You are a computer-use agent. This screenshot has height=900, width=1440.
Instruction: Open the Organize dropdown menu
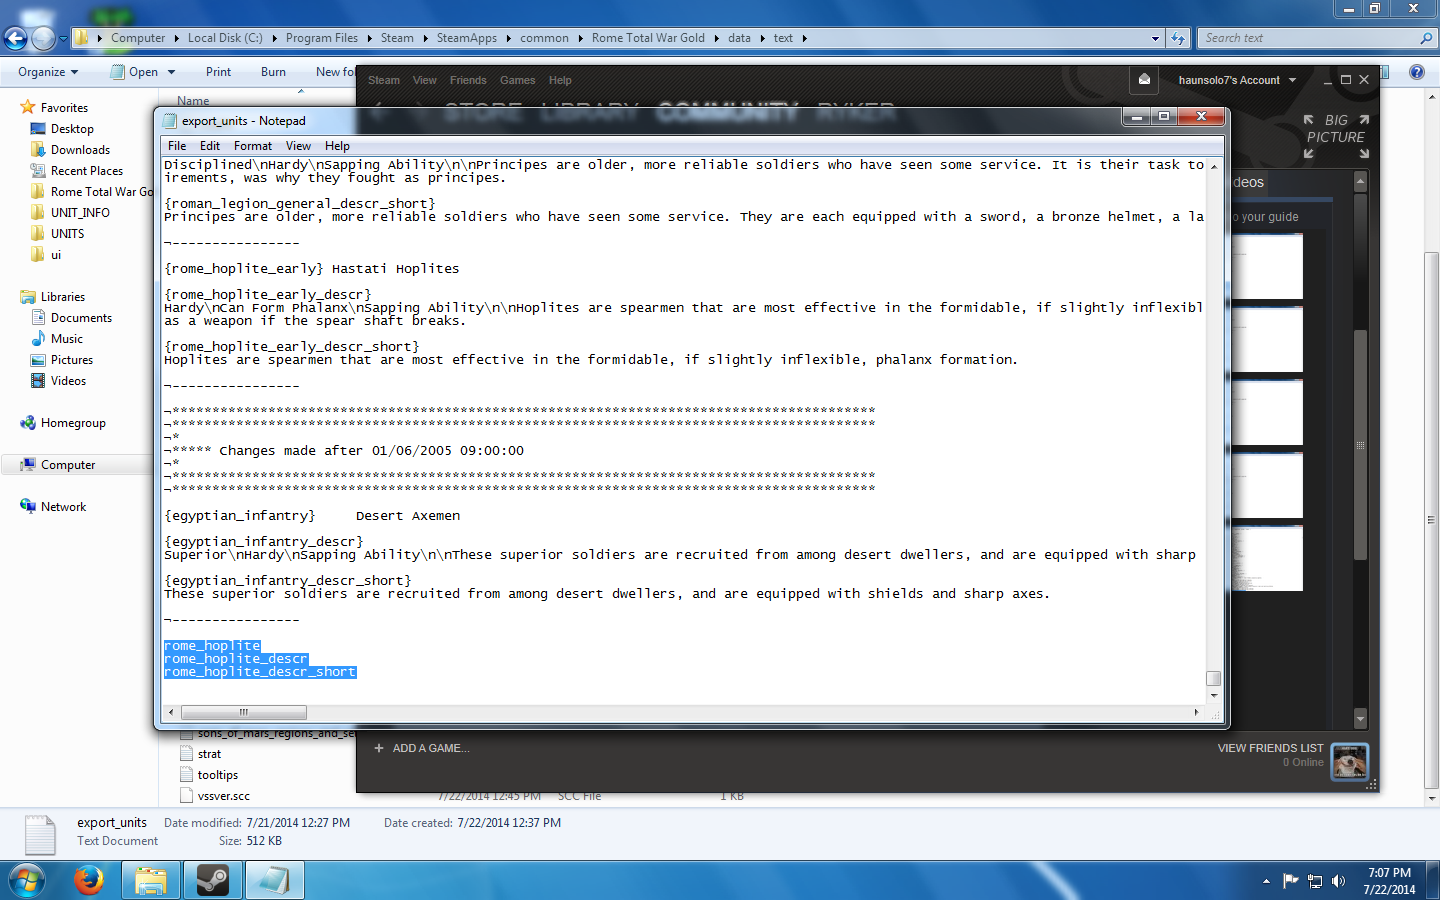[48, 72]
